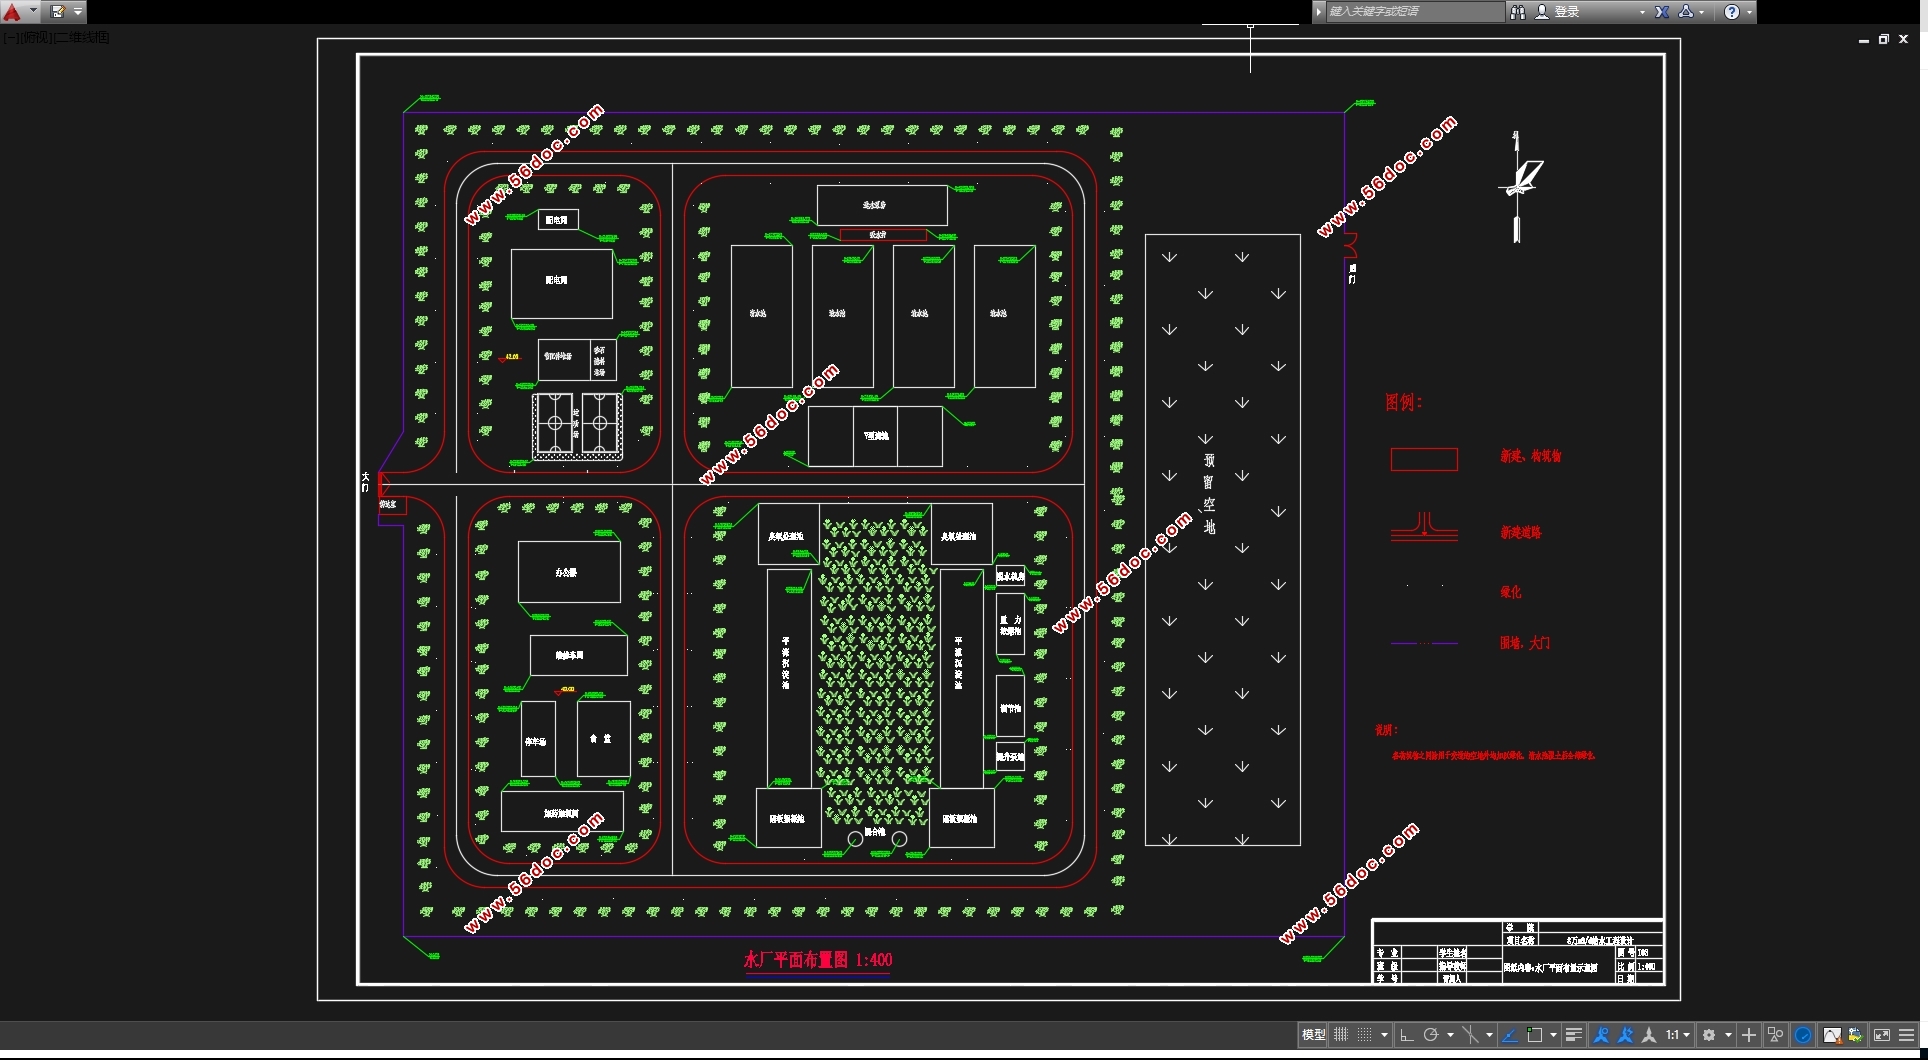Toggle drawing grid display in status bar
The image size is (1928, 1060).
pos(1341,1035)
